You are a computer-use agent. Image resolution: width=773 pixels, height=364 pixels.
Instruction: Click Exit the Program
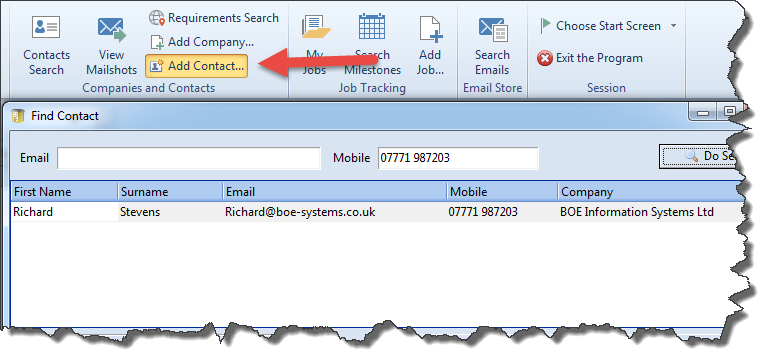point(590,58)
